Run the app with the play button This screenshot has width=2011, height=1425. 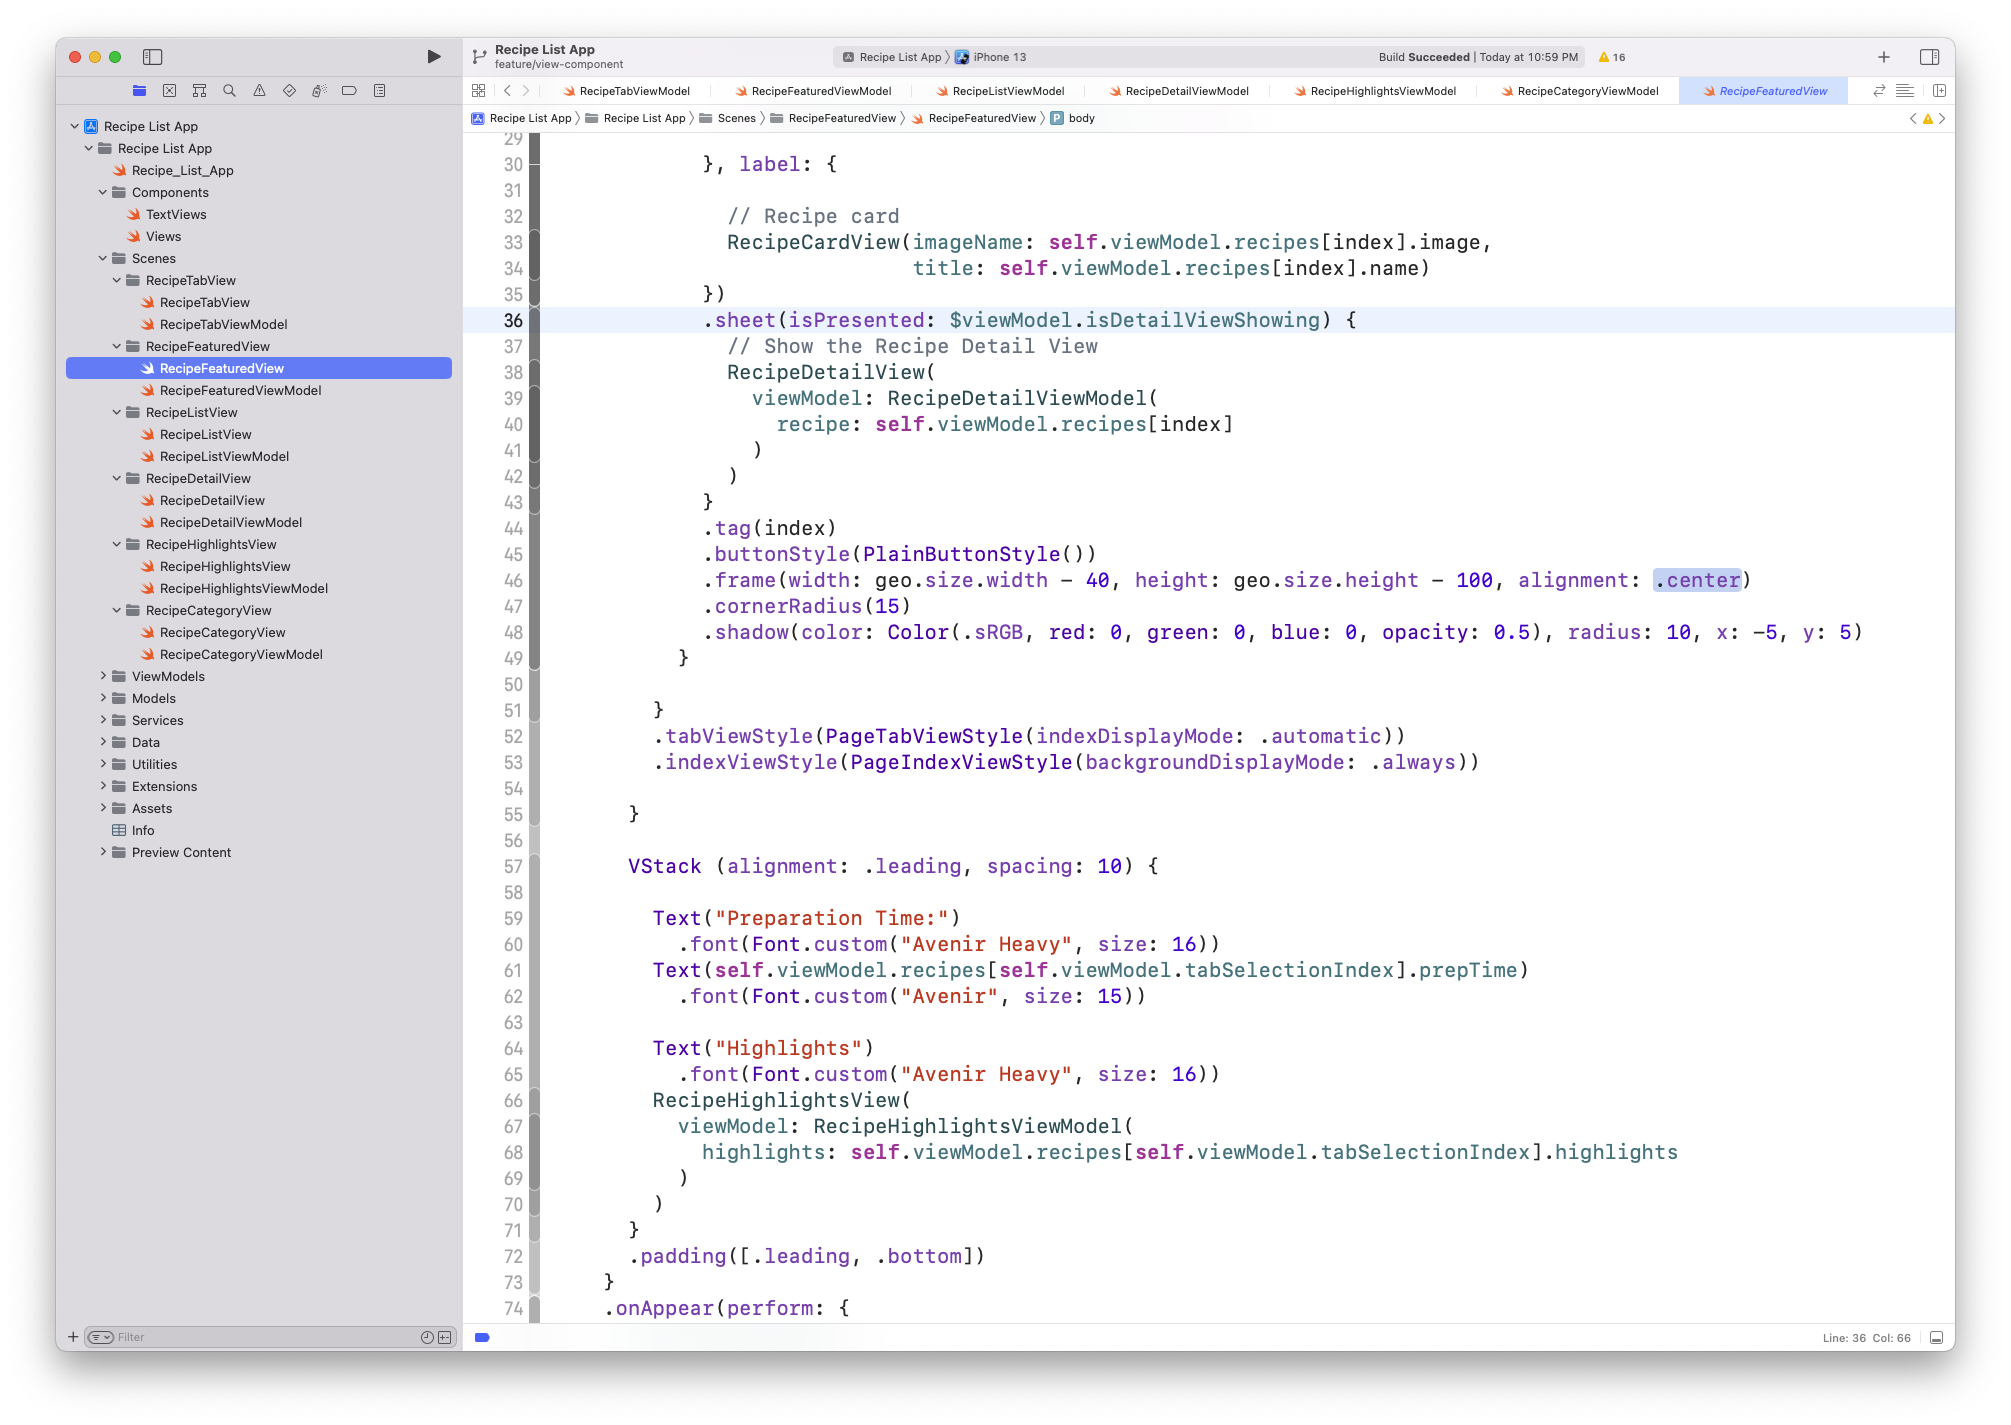coord(434,57)
